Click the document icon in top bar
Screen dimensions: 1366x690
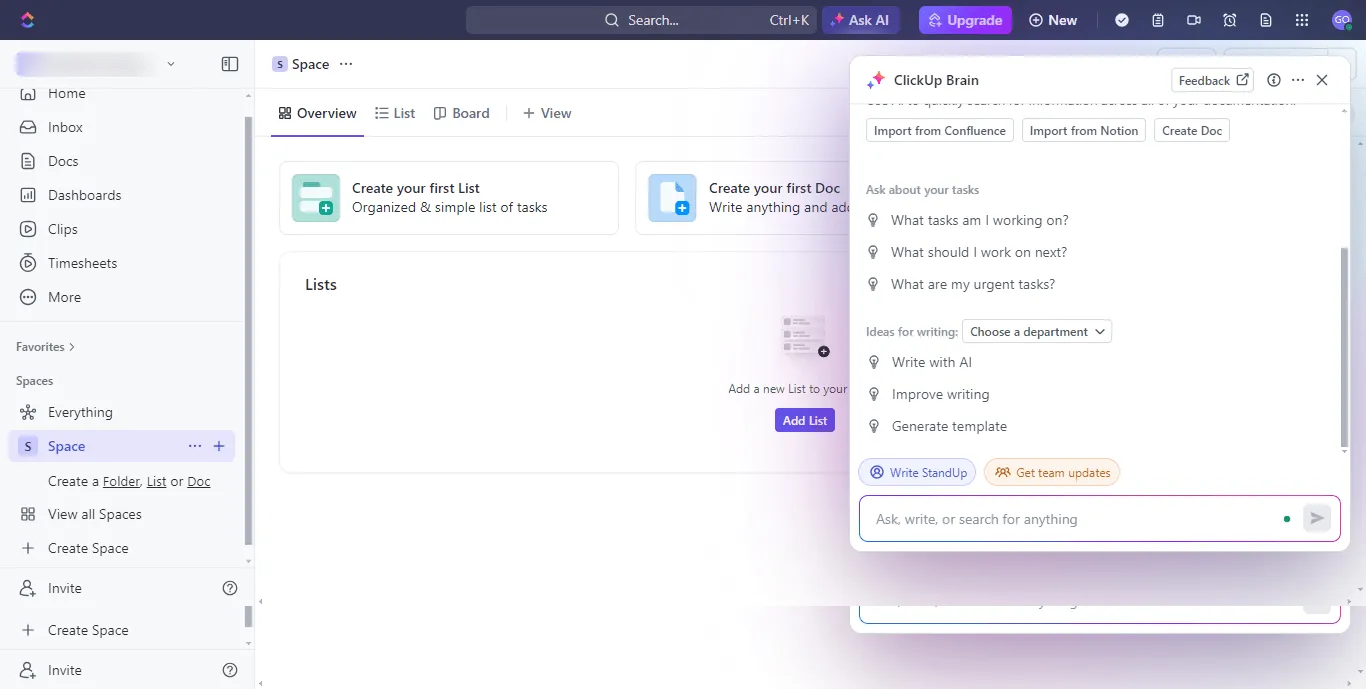tap(1266, 20)
